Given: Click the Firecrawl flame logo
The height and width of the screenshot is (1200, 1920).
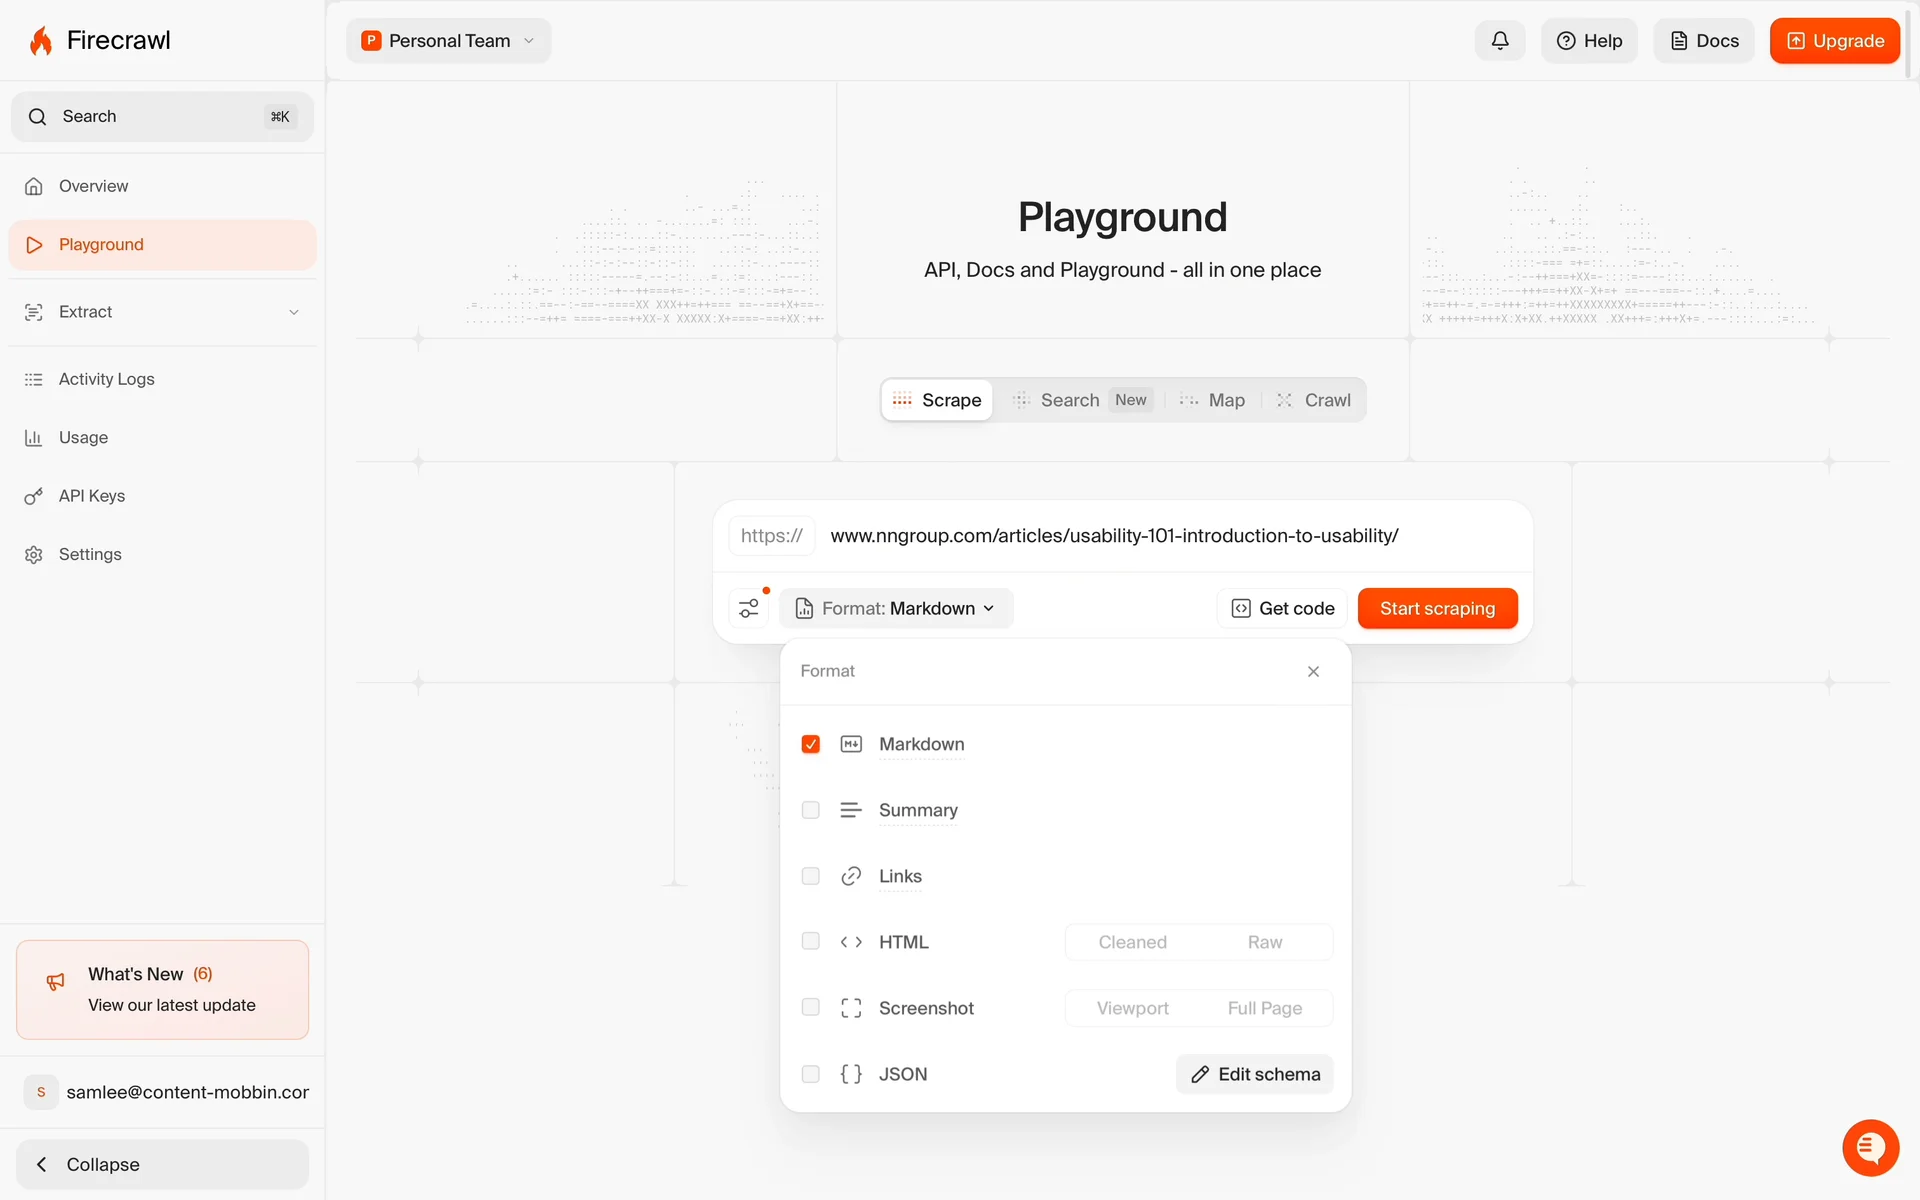Looking at the screenshot, I should 41,41.
